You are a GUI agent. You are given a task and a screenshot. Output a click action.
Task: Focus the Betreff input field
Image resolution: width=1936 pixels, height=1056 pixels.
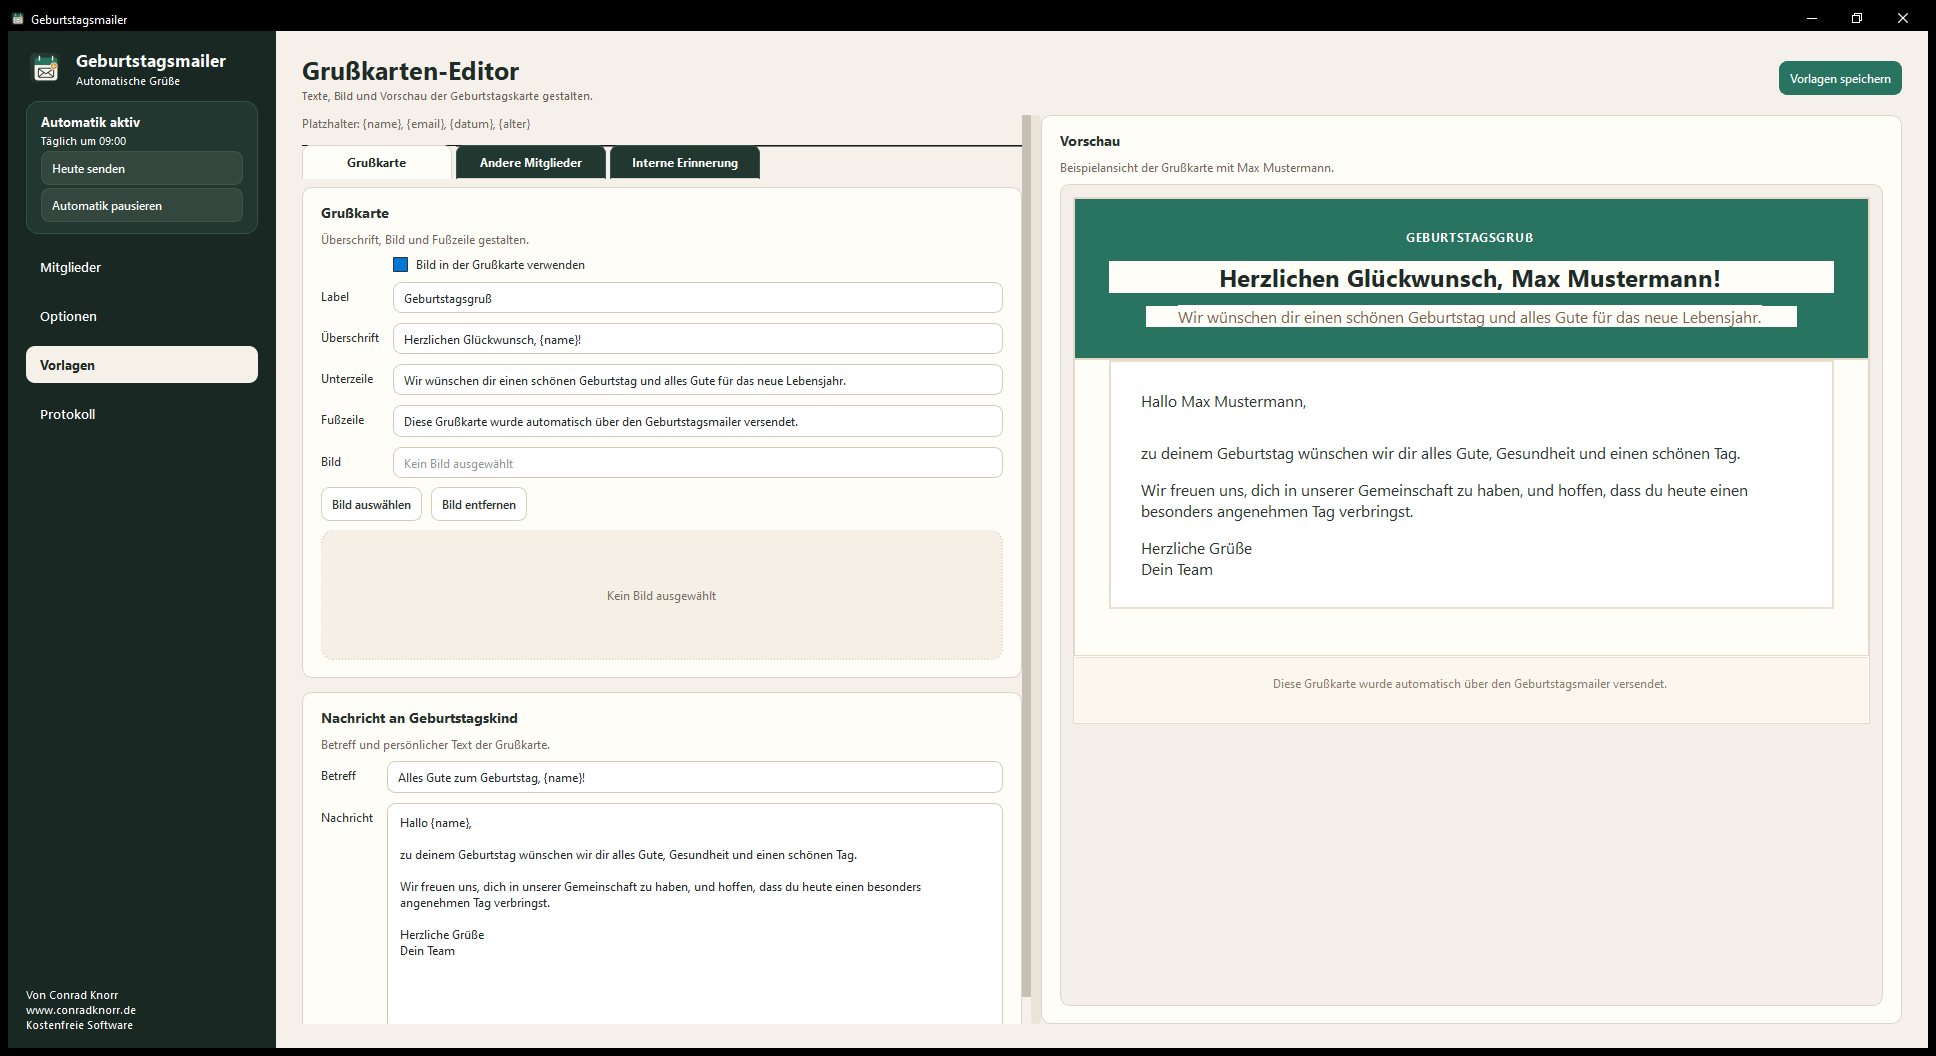click(695, 777)
